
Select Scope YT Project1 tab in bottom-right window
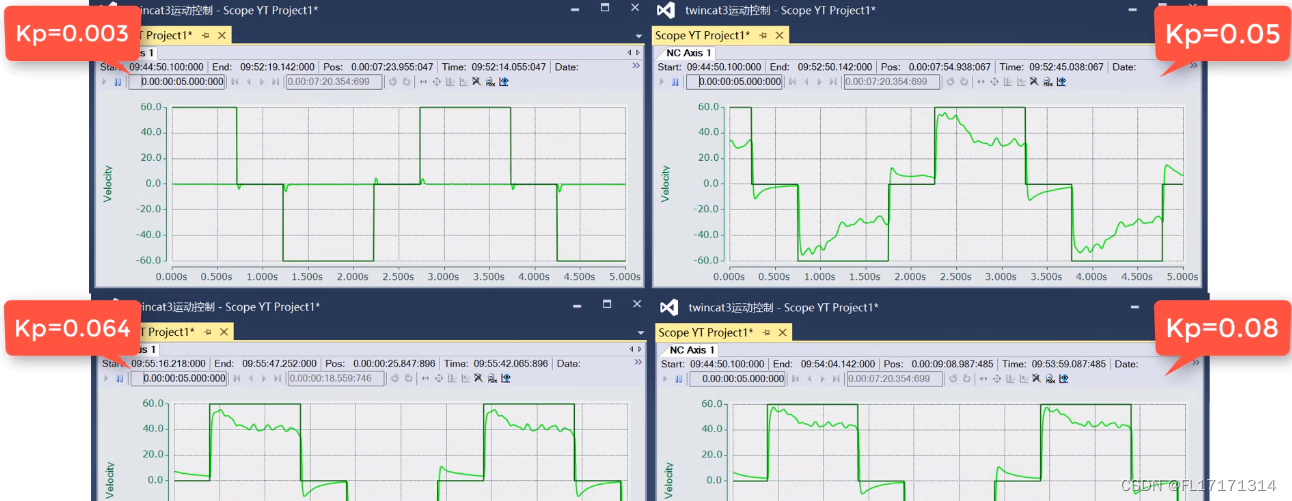(x=722, y=332)
